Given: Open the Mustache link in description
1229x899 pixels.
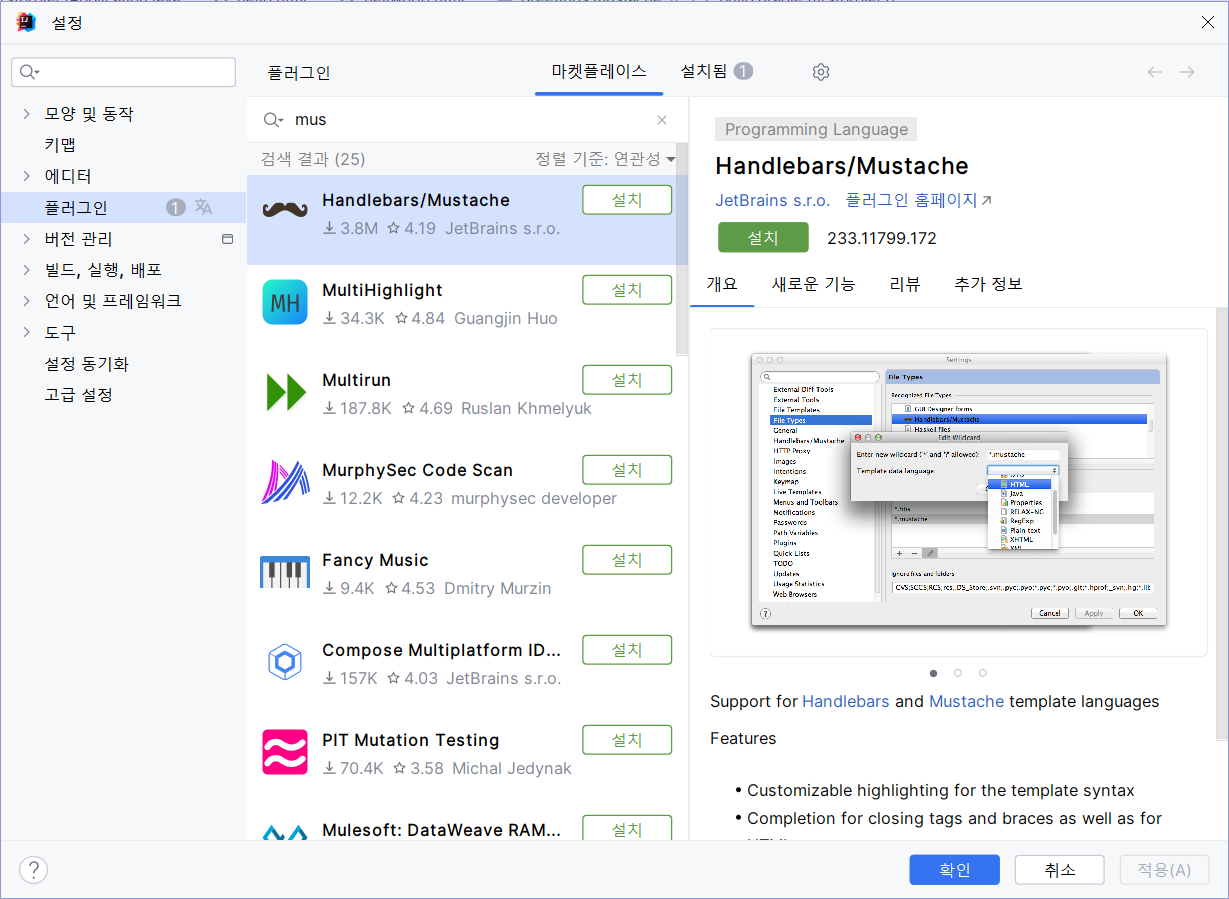Looking at the screenshot, I should coord(966,701).
